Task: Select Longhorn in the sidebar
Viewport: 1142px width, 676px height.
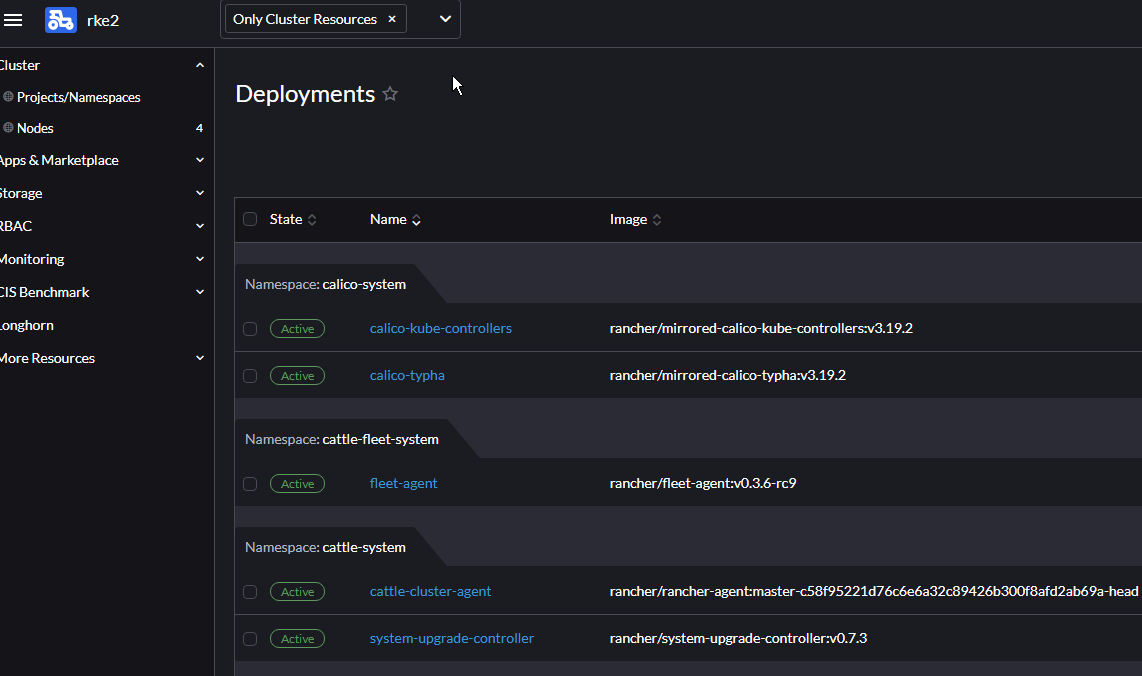Action: click(x=27, y=324)
